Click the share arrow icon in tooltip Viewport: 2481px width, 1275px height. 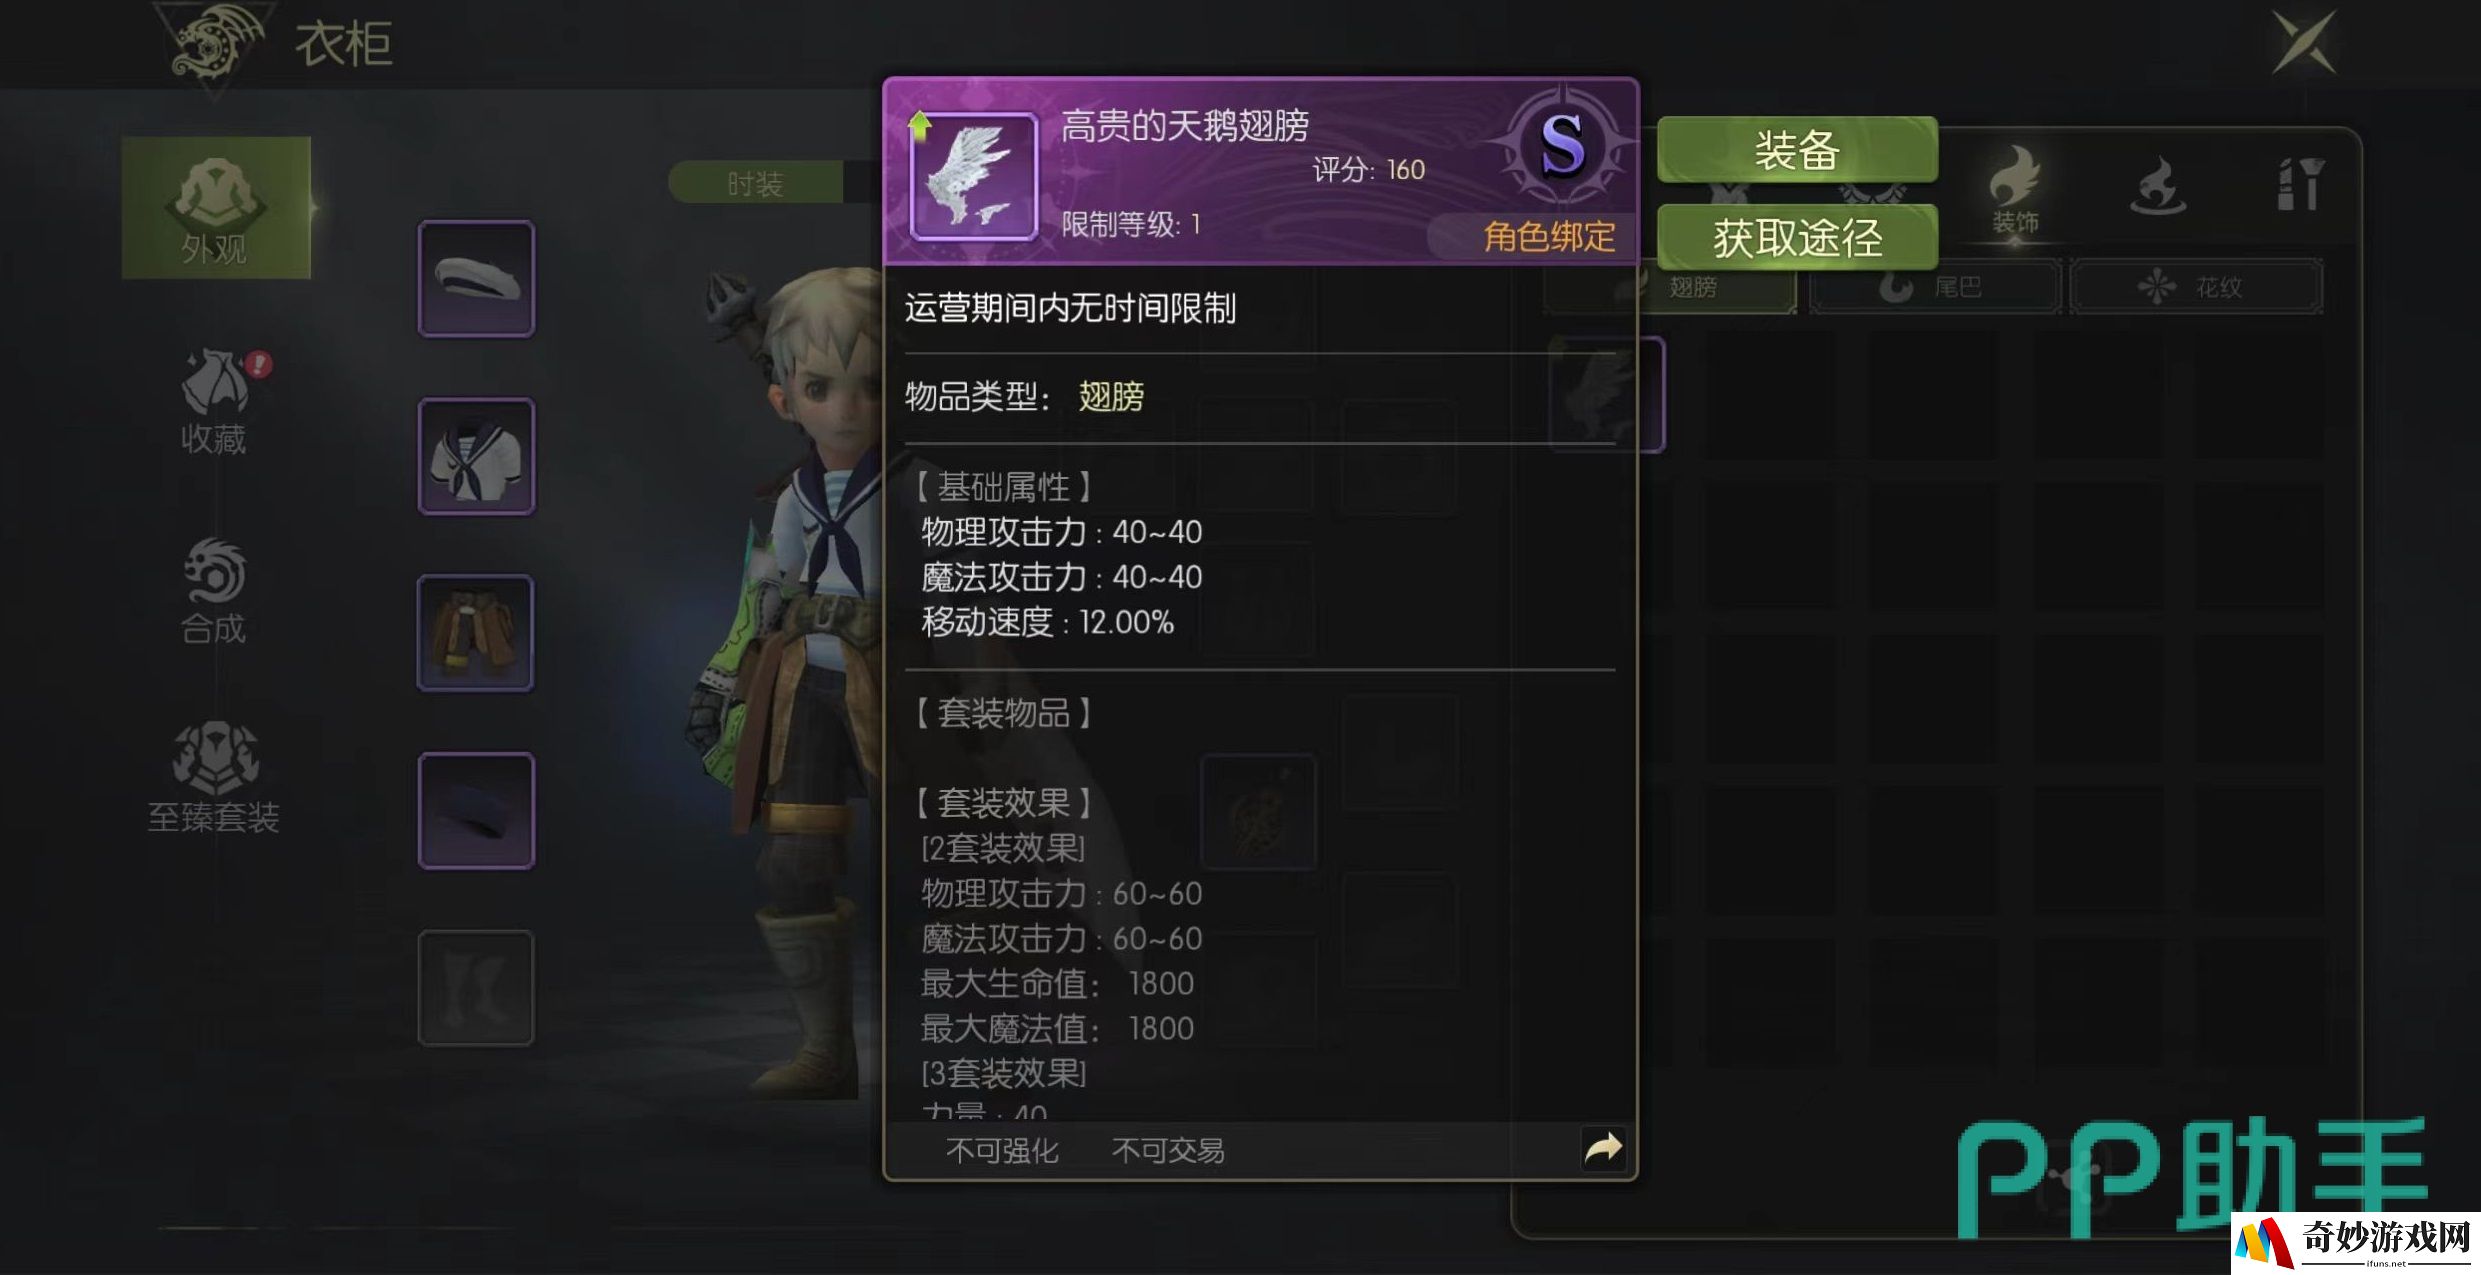point(1603,1148)
